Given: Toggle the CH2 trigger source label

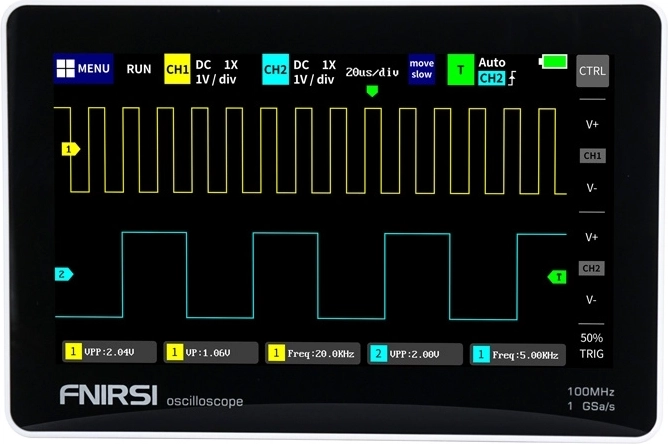Looking at the screenshot, I should (491, 78).
